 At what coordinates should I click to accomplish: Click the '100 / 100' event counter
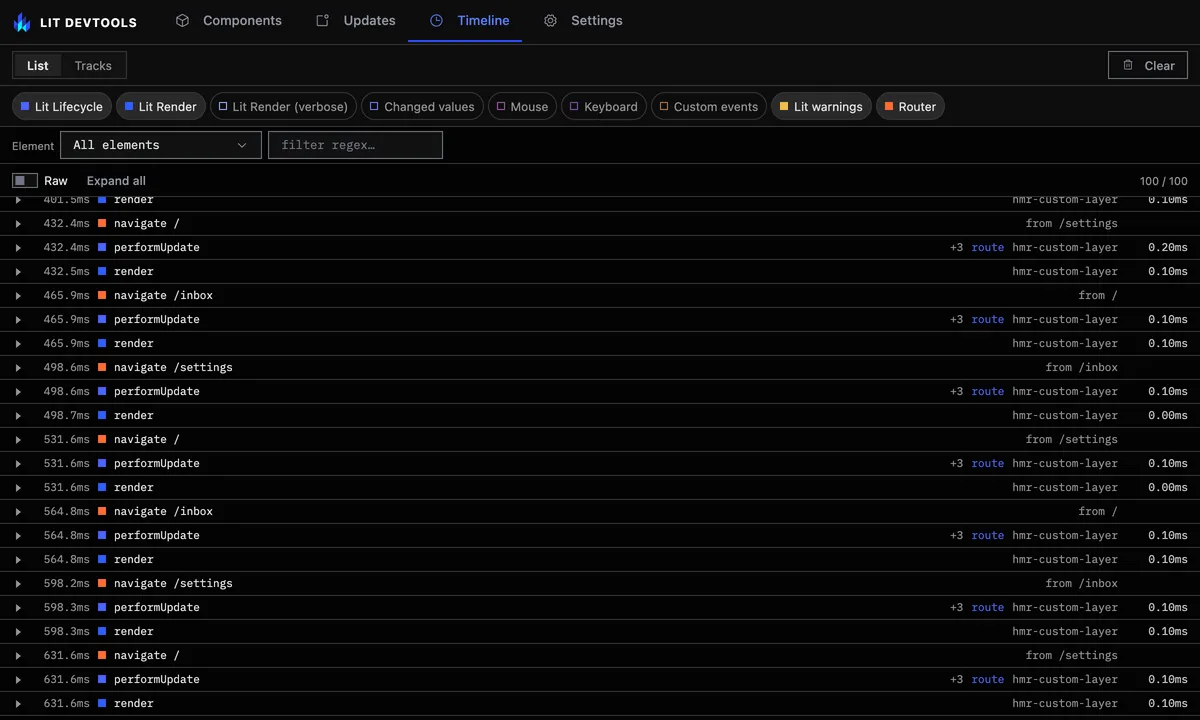click(1164, 181)
